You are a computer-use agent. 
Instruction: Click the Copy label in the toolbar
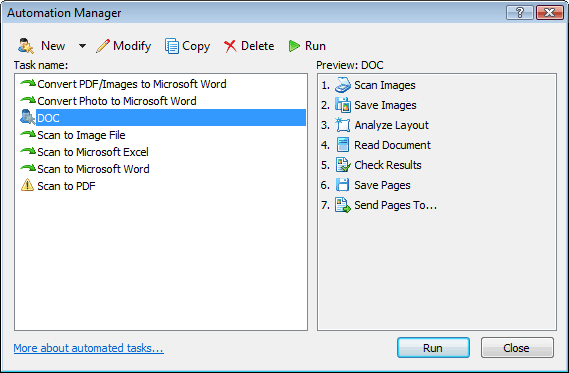pos(196,46)
